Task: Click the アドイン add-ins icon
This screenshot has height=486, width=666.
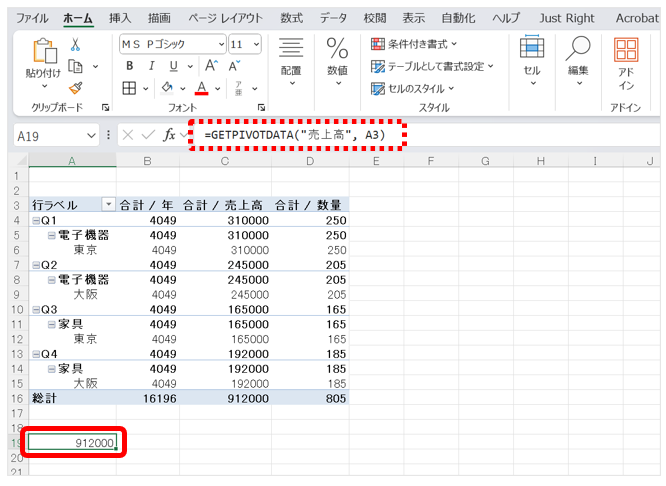Action: click(626, 63)
